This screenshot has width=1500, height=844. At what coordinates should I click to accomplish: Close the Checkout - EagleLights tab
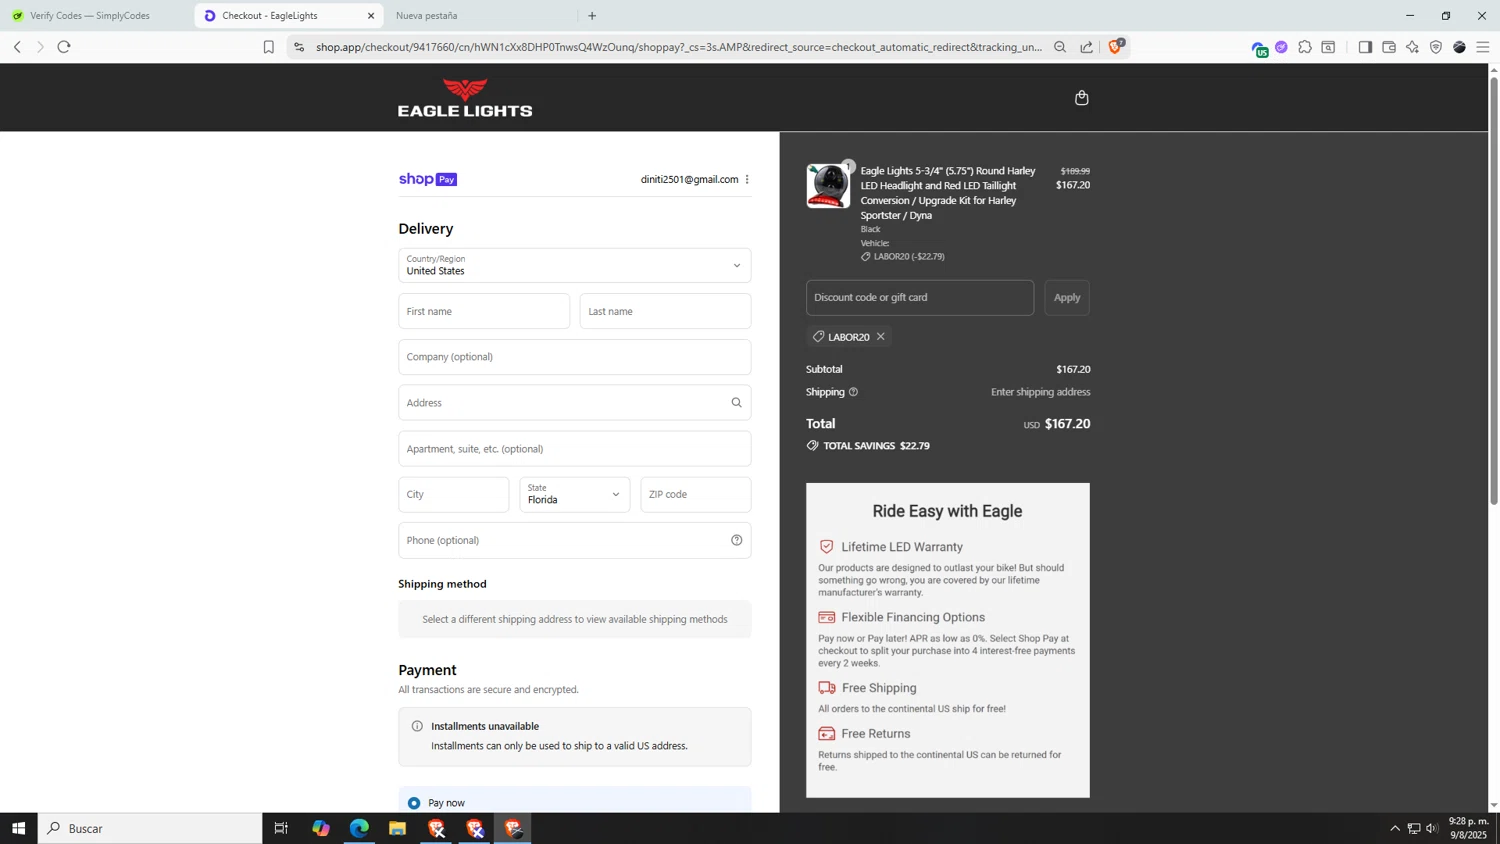371,16
